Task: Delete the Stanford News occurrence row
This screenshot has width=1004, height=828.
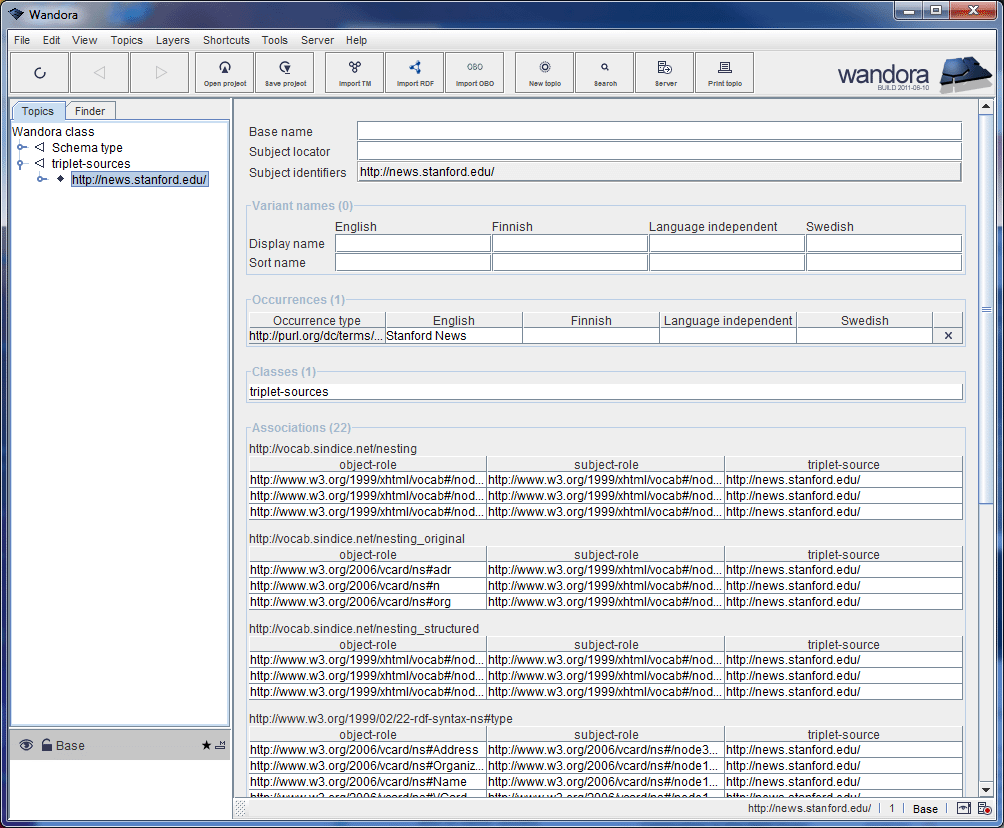Action: point(948,336)
